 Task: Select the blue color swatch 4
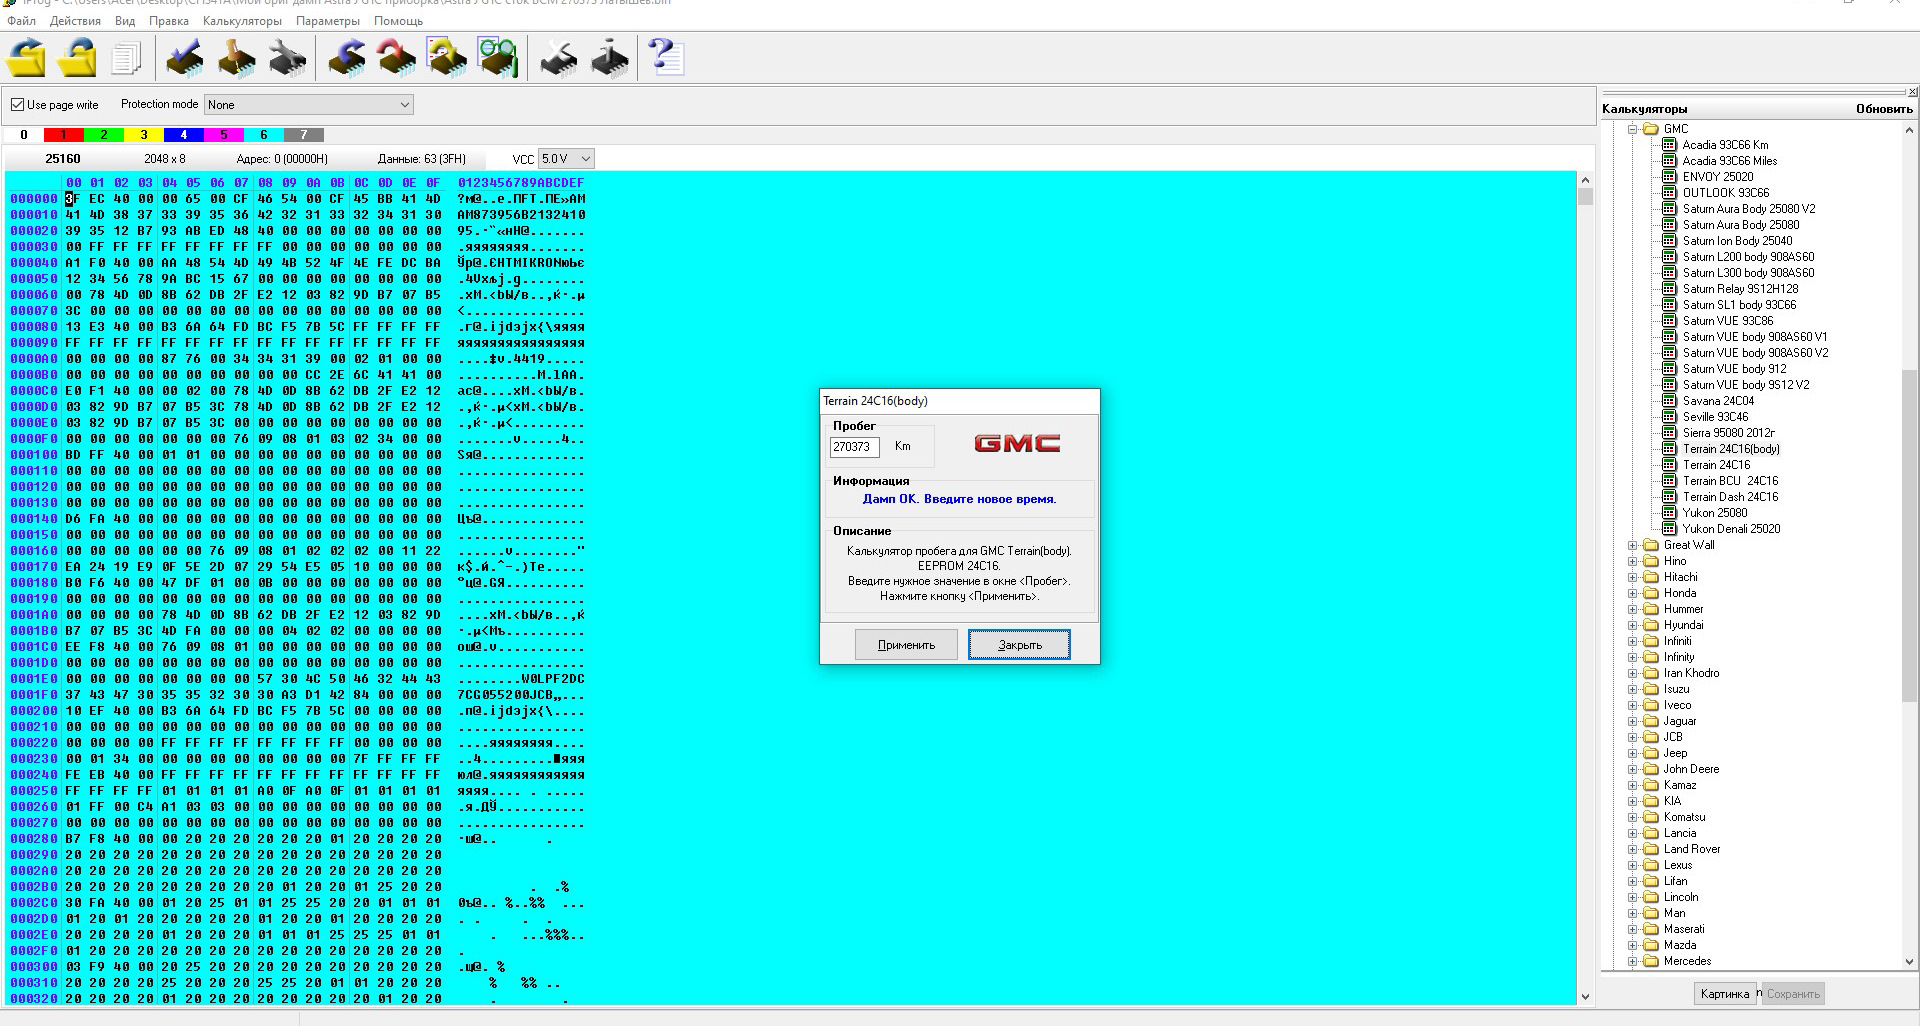[184, 135]
